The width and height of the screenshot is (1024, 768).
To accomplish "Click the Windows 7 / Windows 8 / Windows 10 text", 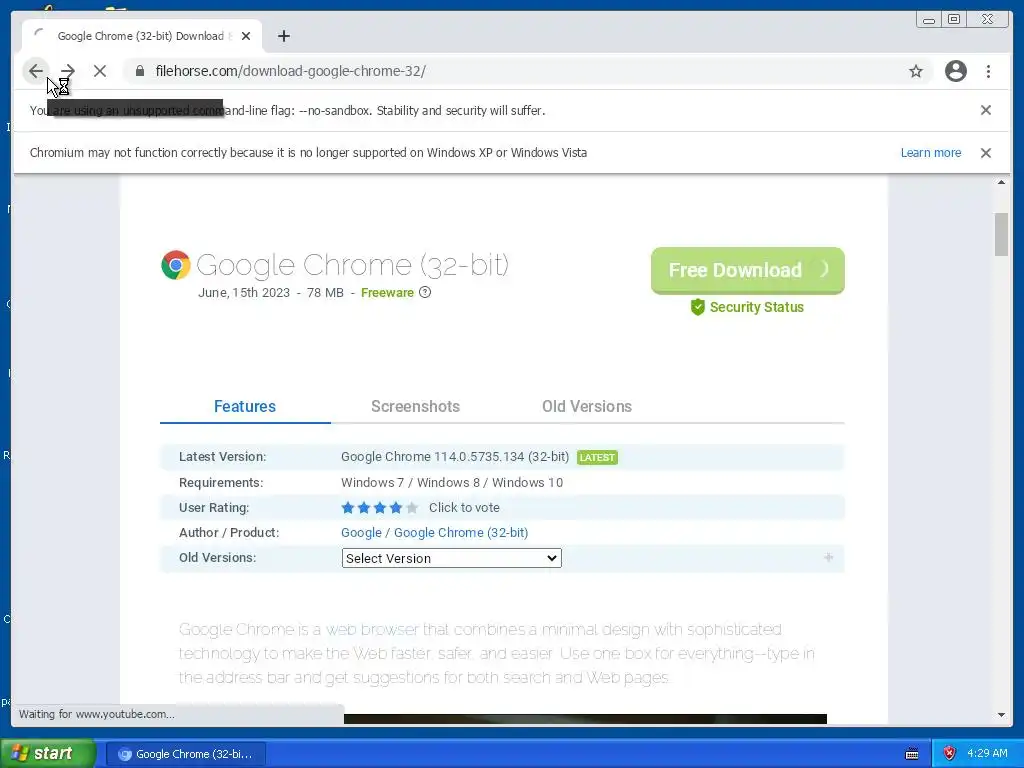I will tap(452, 483).
